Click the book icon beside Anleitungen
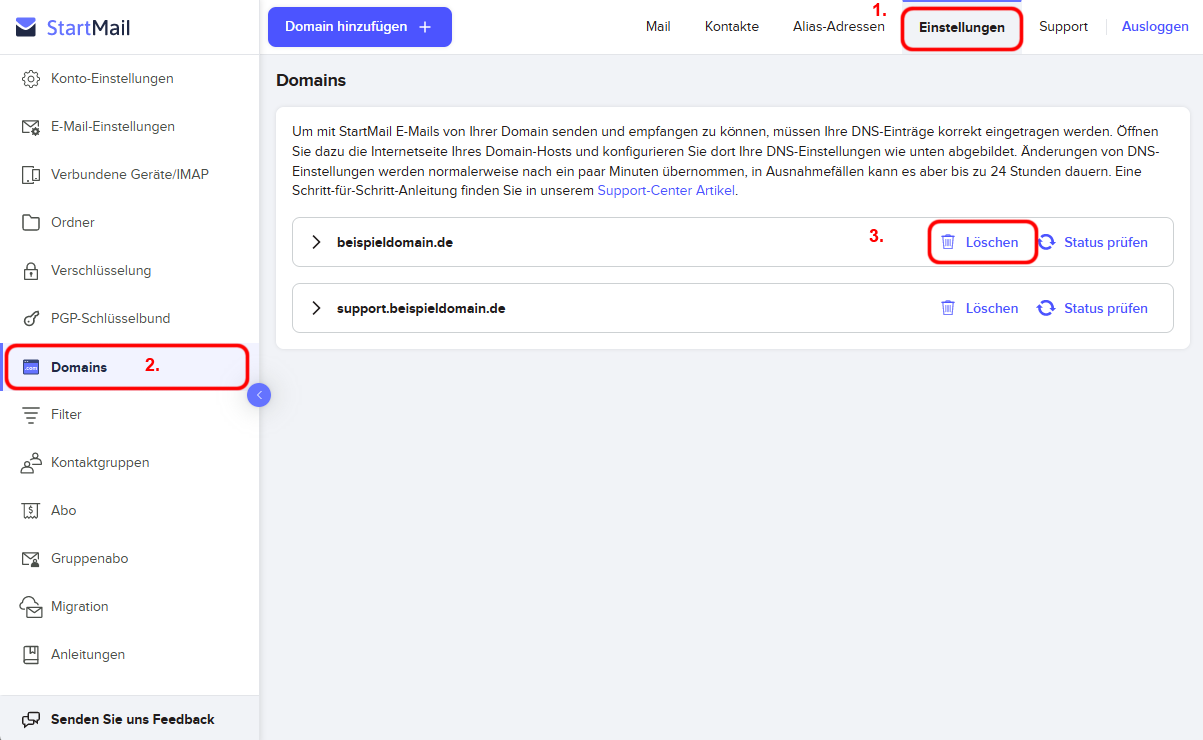The image size is (1203, 740). [x=31, y=655]
